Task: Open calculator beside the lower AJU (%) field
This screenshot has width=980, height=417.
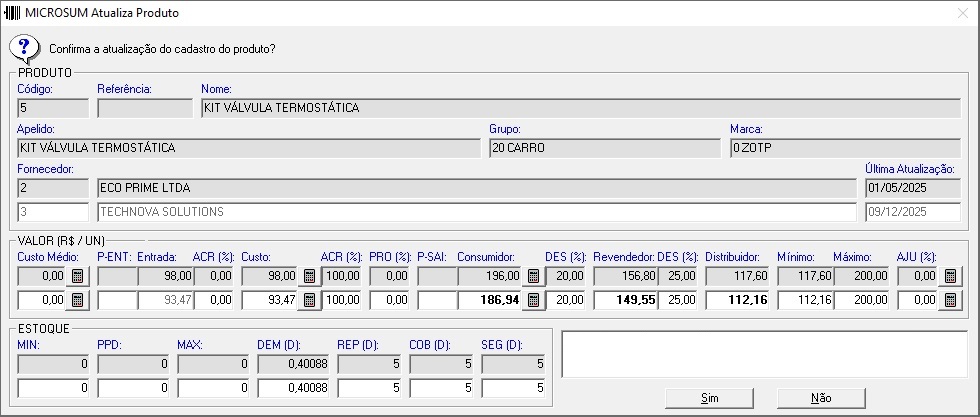Action: (948, 299)
